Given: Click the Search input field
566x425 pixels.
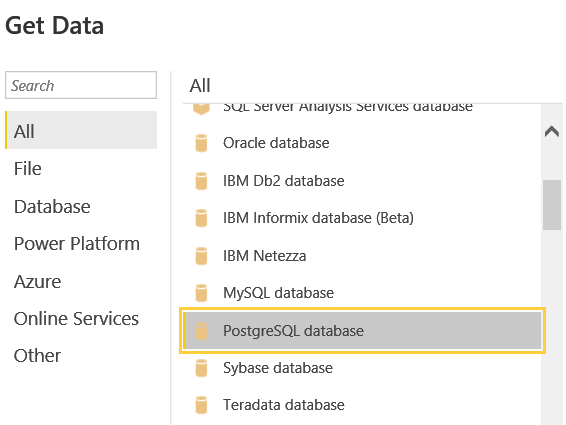Looking at the screenshot, I should (x=81, y=85).
